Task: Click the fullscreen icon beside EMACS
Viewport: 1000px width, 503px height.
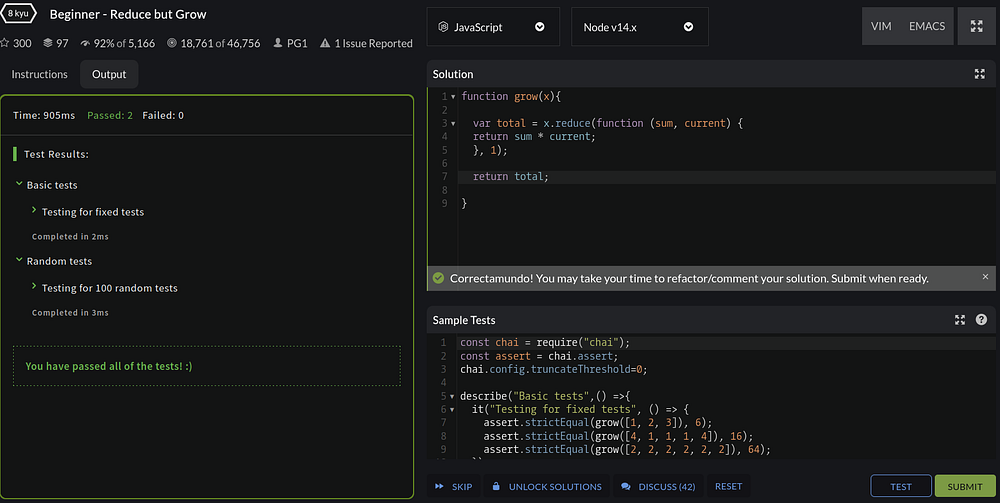Action: click(x=976, y=27)
